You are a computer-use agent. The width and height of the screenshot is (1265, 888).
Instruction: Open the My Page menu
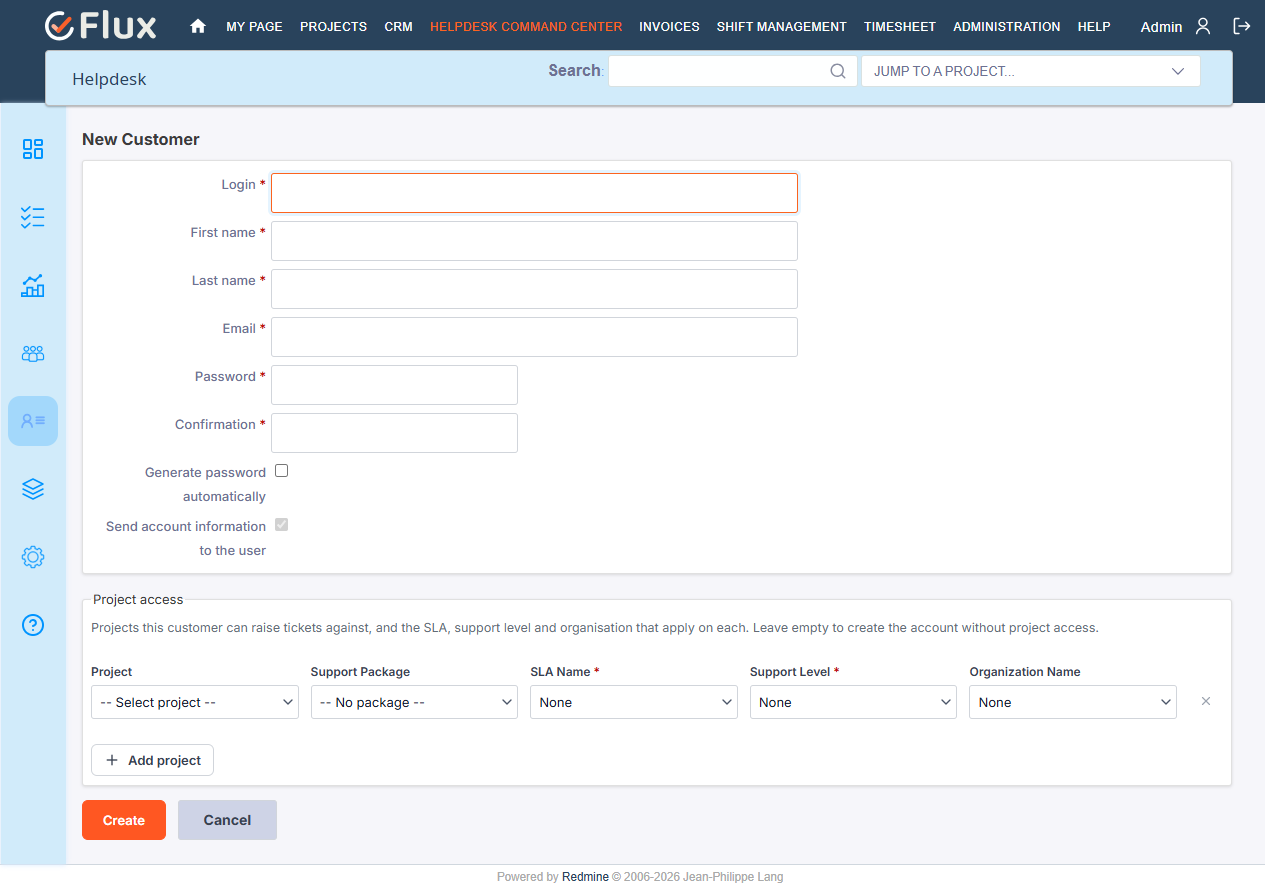coord(254,27)
